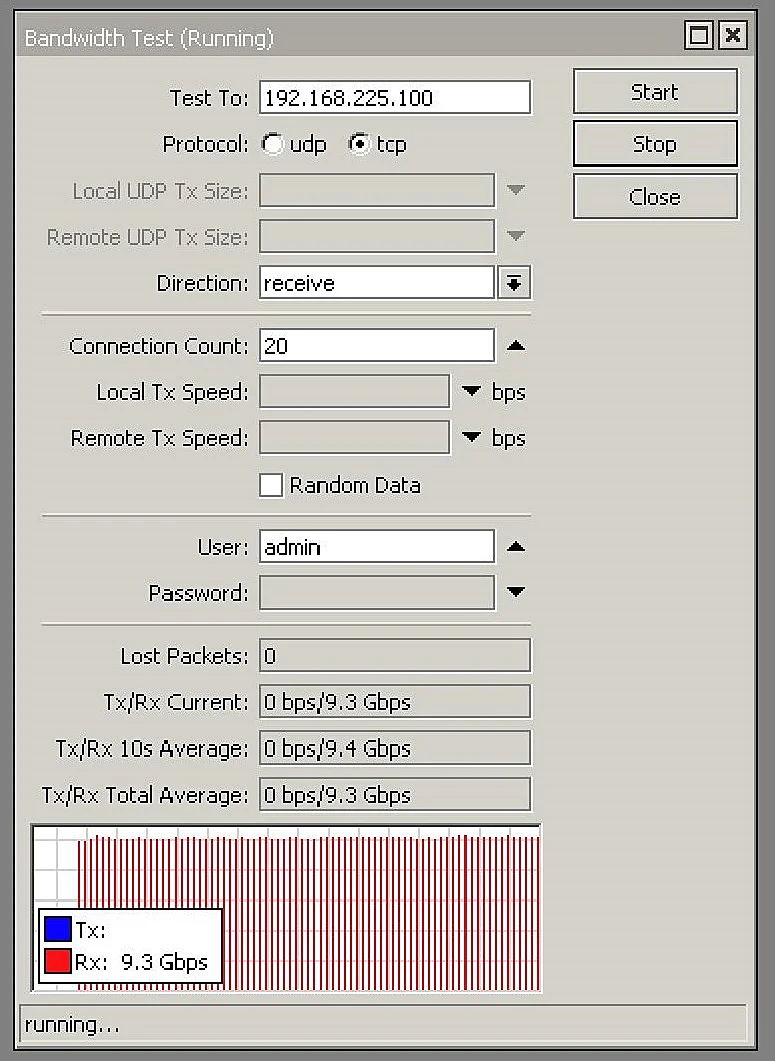Viewport: 775px width, 1061px height.
Task: Select the tcp protocol radio button
Action: [359, 145]
